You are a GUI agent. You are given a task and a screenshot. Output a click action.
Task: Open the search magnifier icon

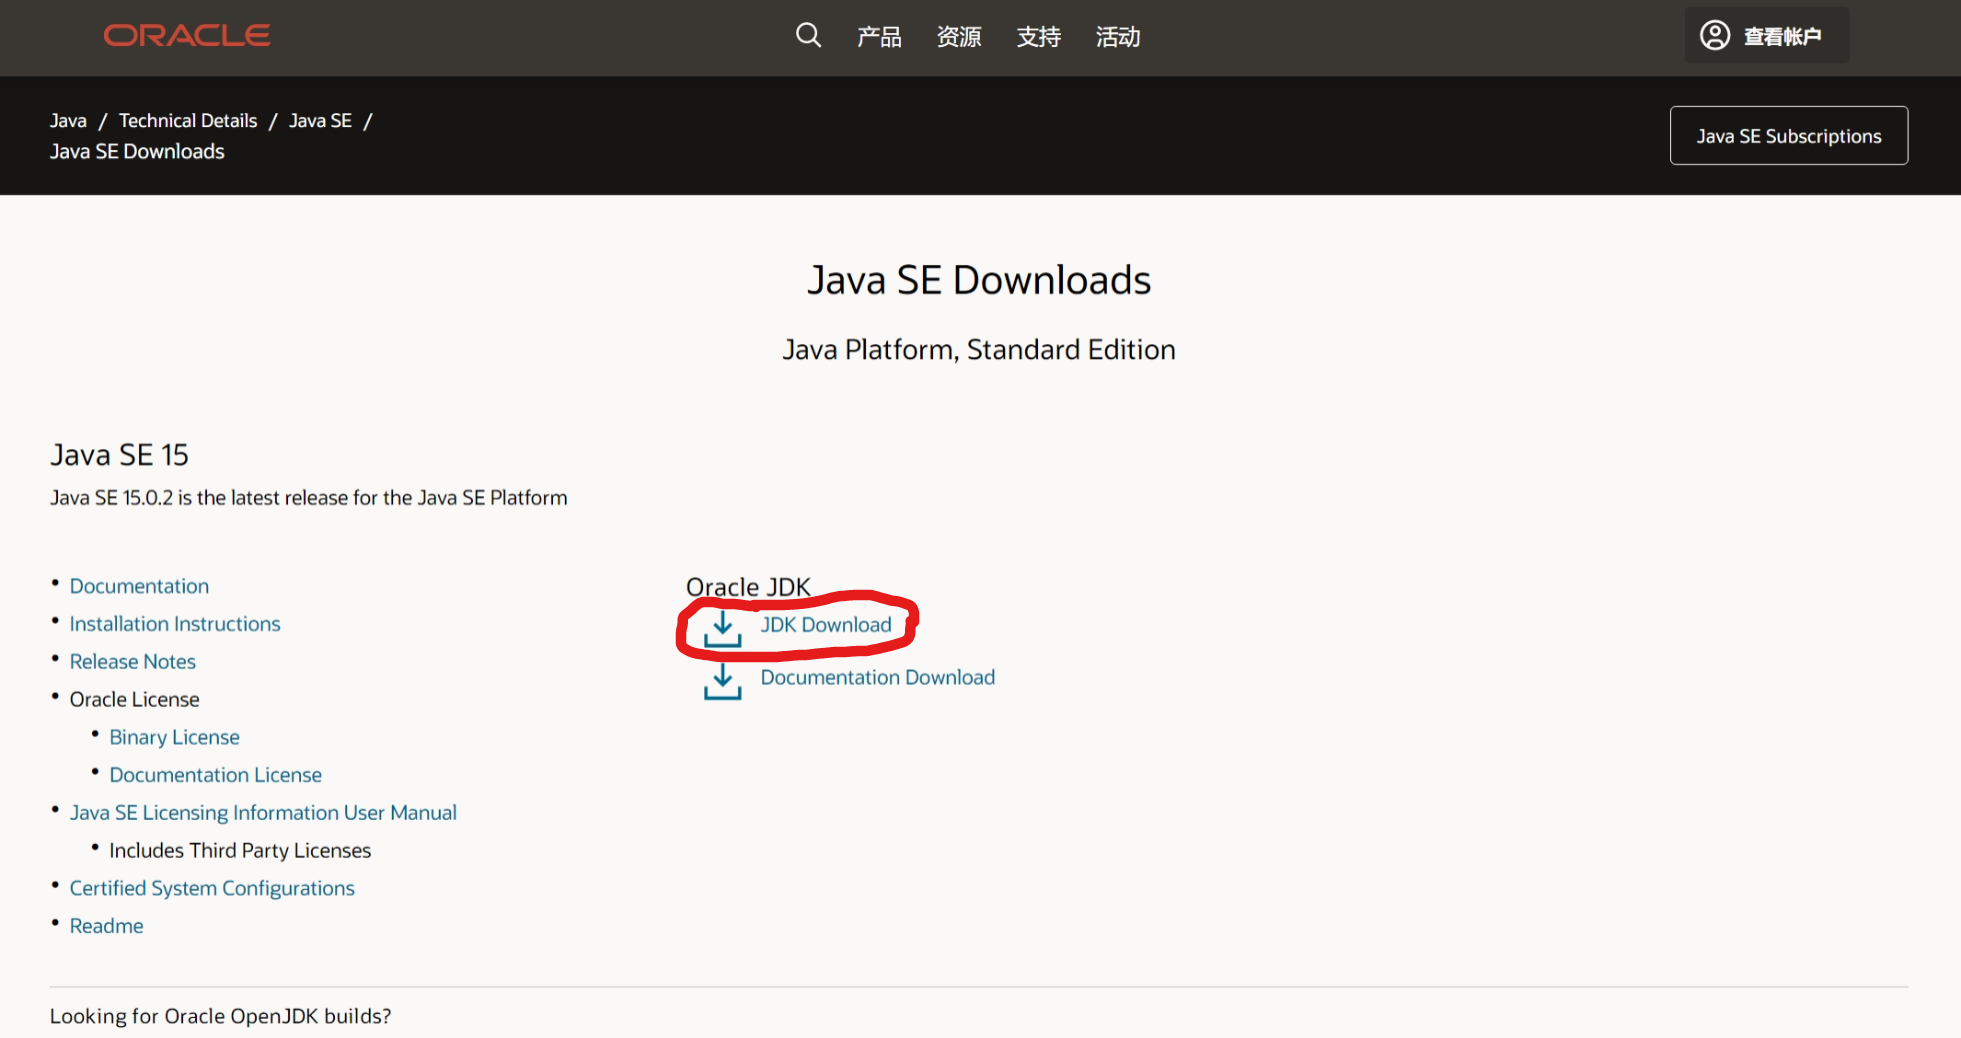pyautogui.click(x=808, y=36)
